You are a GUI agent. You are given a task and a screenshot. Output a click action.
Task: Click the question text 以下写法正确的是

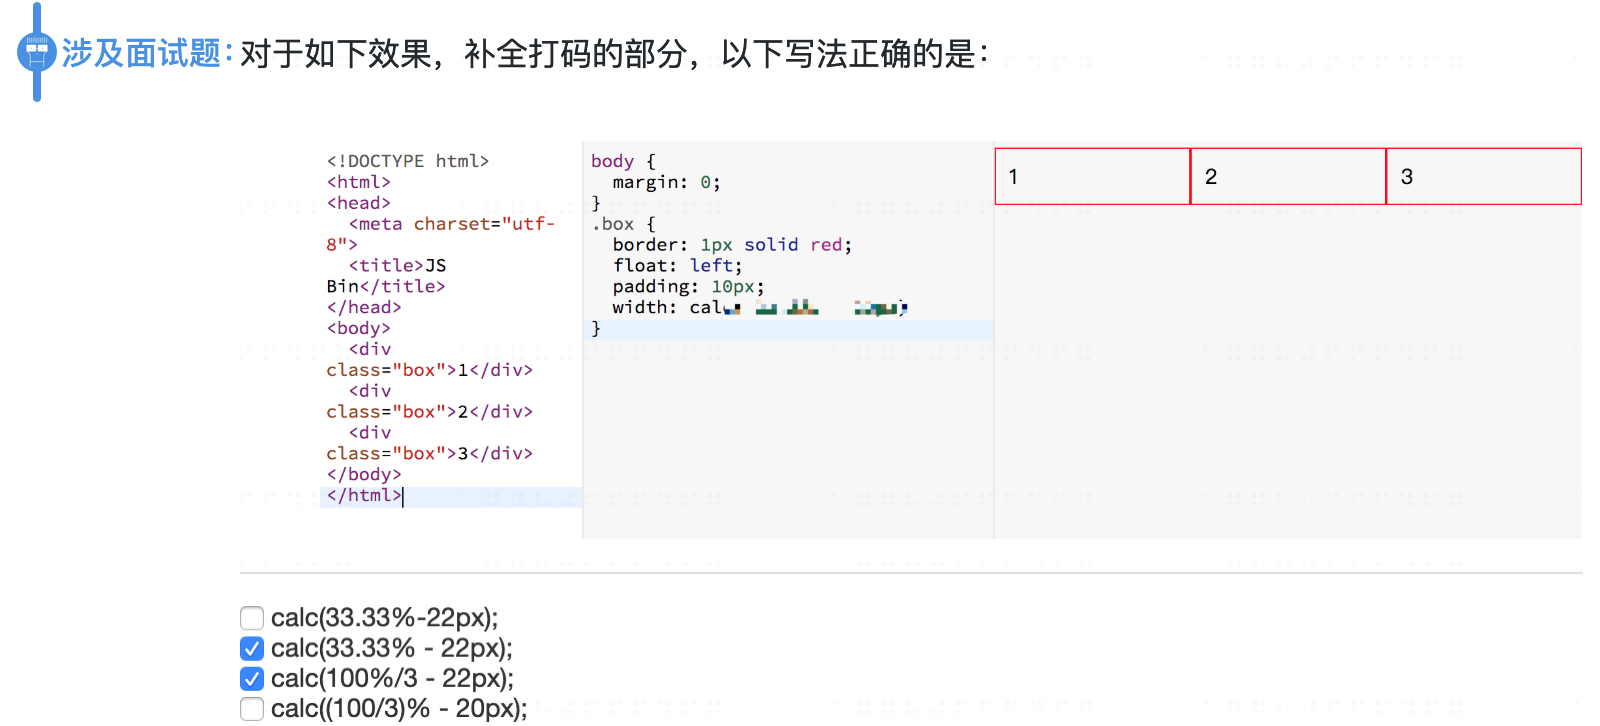[854, 53]
